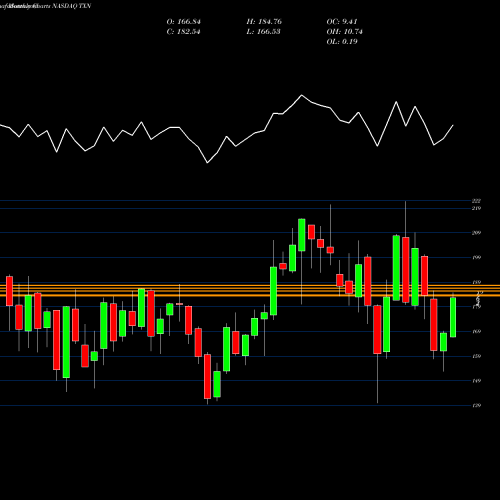Click the open value O: 166.84
The height and width of the screenshot is (500, 500).
click(x=184, y=22)
